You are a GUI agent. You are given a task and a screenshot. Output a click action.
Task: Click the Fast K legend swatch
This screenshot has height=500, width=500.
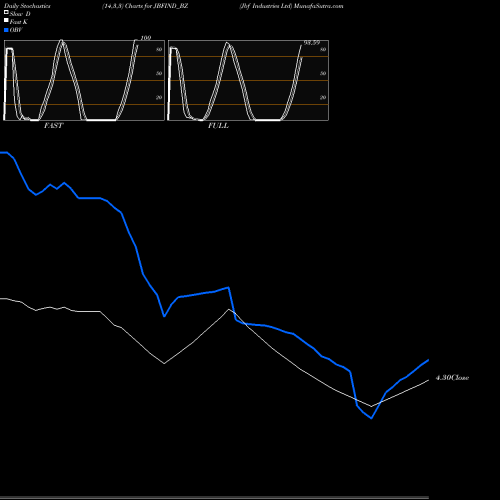pyautogui.click(x=6, y=20)
